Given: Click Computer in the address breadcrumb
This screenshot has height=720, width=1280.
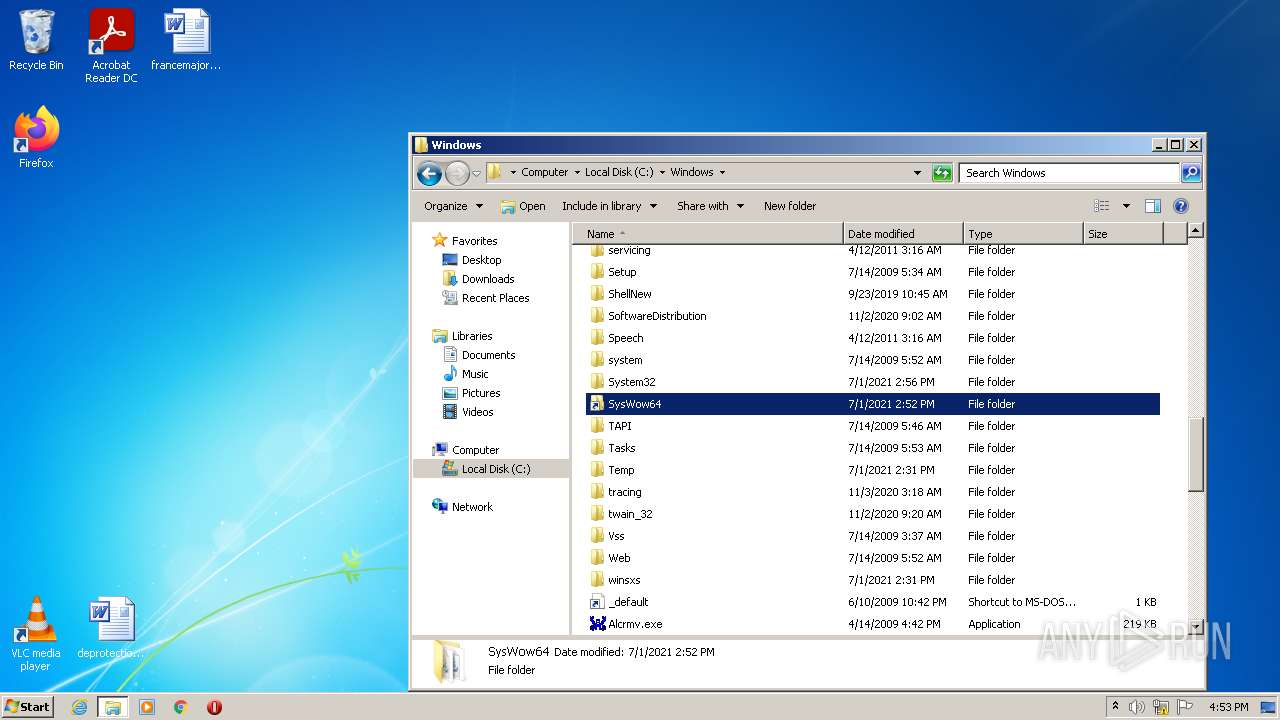Looking at the screenshot, I should [545, 172].
